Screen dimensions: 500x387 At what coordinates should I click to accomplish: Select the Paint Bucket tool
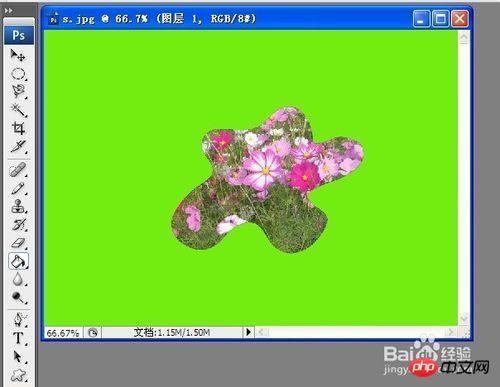point(18,261)
